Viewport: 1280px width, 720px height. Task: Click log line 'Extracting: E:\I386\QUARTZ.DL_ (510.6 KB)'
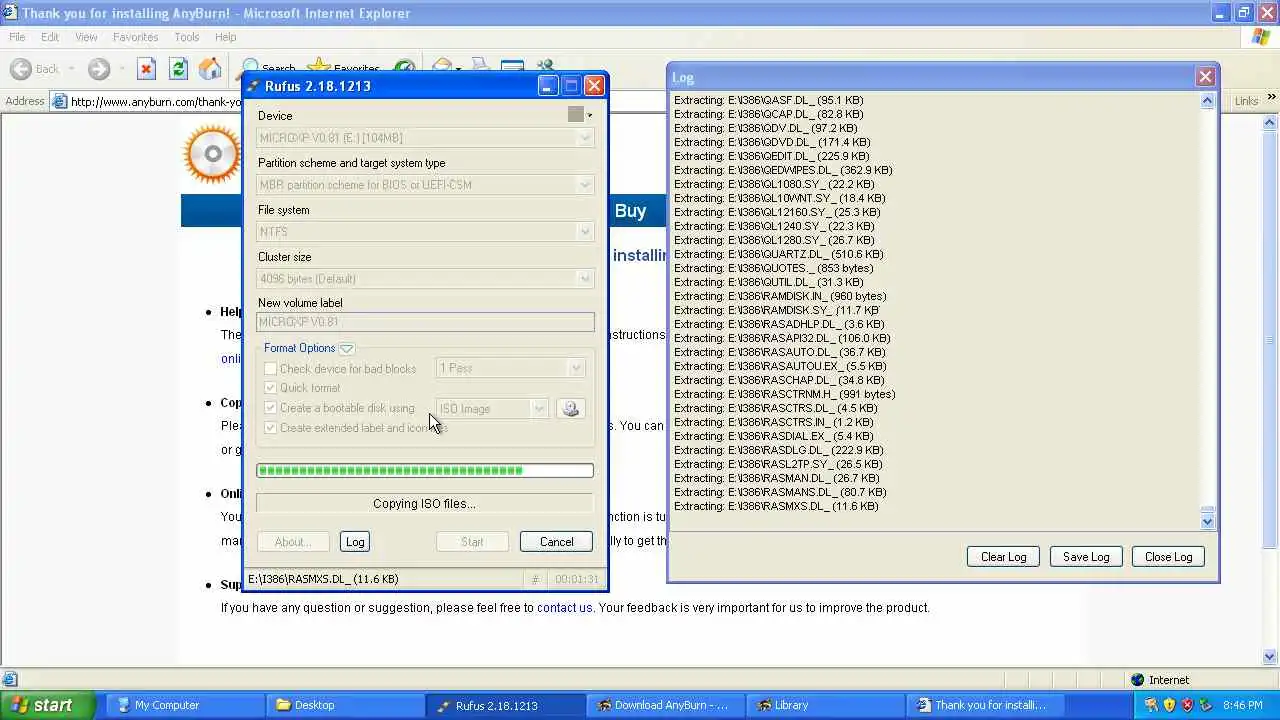778,254
